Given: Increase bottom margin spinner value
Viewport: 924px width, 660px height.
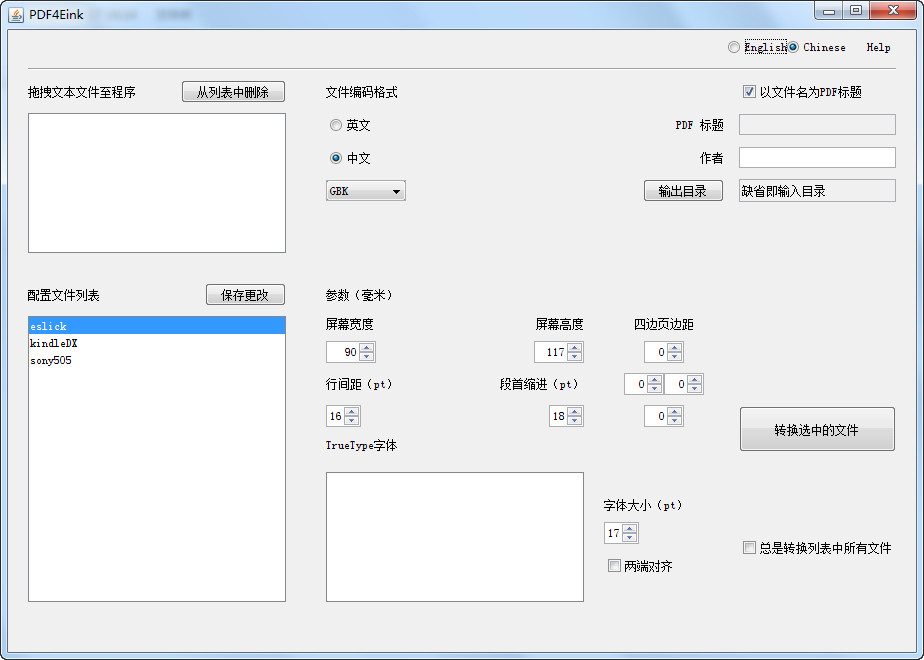Looking at the screenshot, I should (x=675, y=411).
